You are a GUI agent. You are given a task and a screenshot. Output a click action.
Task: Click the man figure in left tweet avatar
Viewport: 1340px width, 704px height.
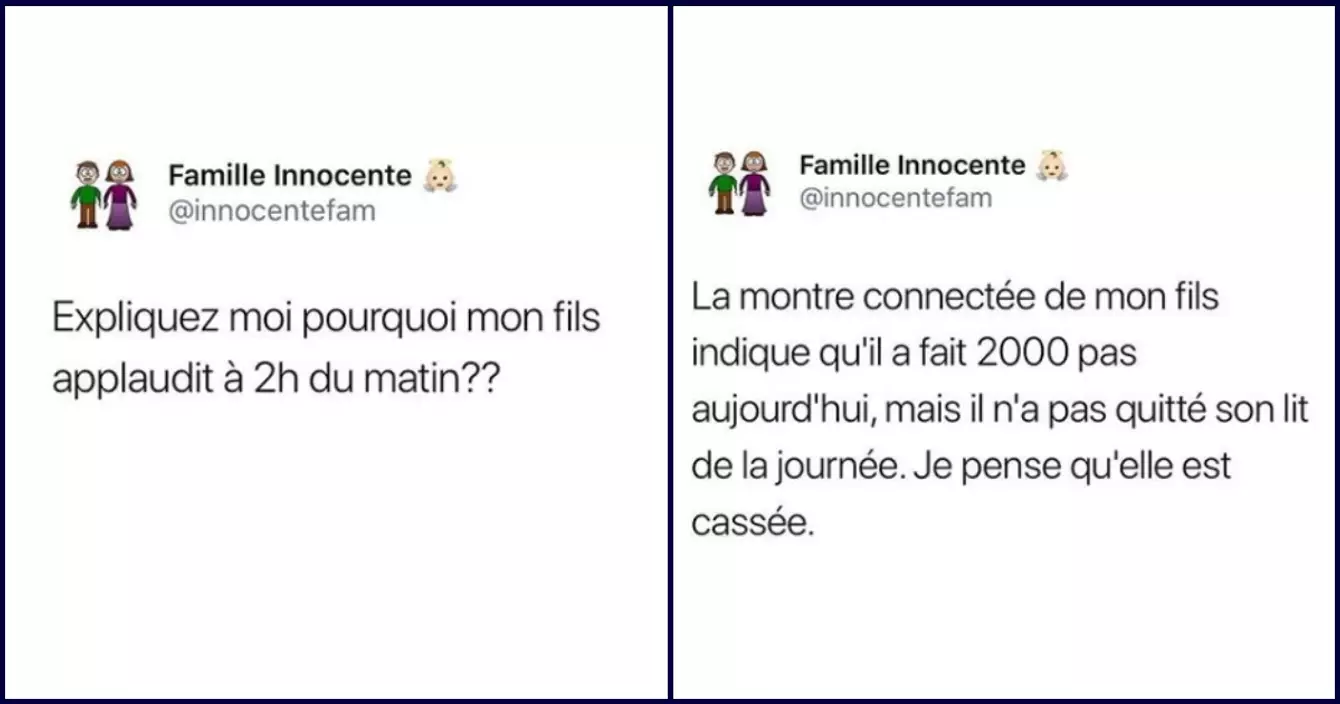[x=88, y=194]
